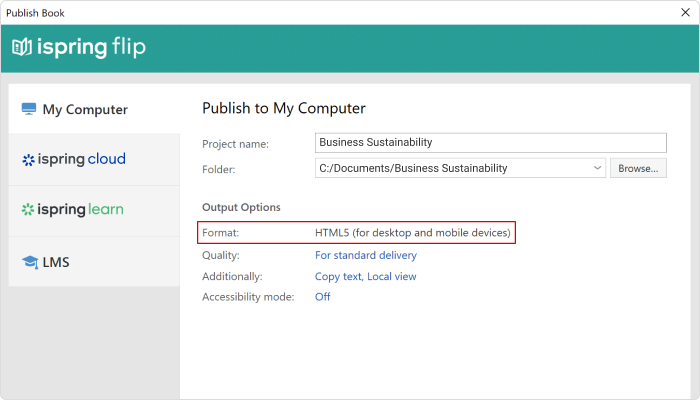The width and height of the screenshot is (700, 400).
Task: Open the 'For standard delivery' quality link
Action: [x=366, y=255]
